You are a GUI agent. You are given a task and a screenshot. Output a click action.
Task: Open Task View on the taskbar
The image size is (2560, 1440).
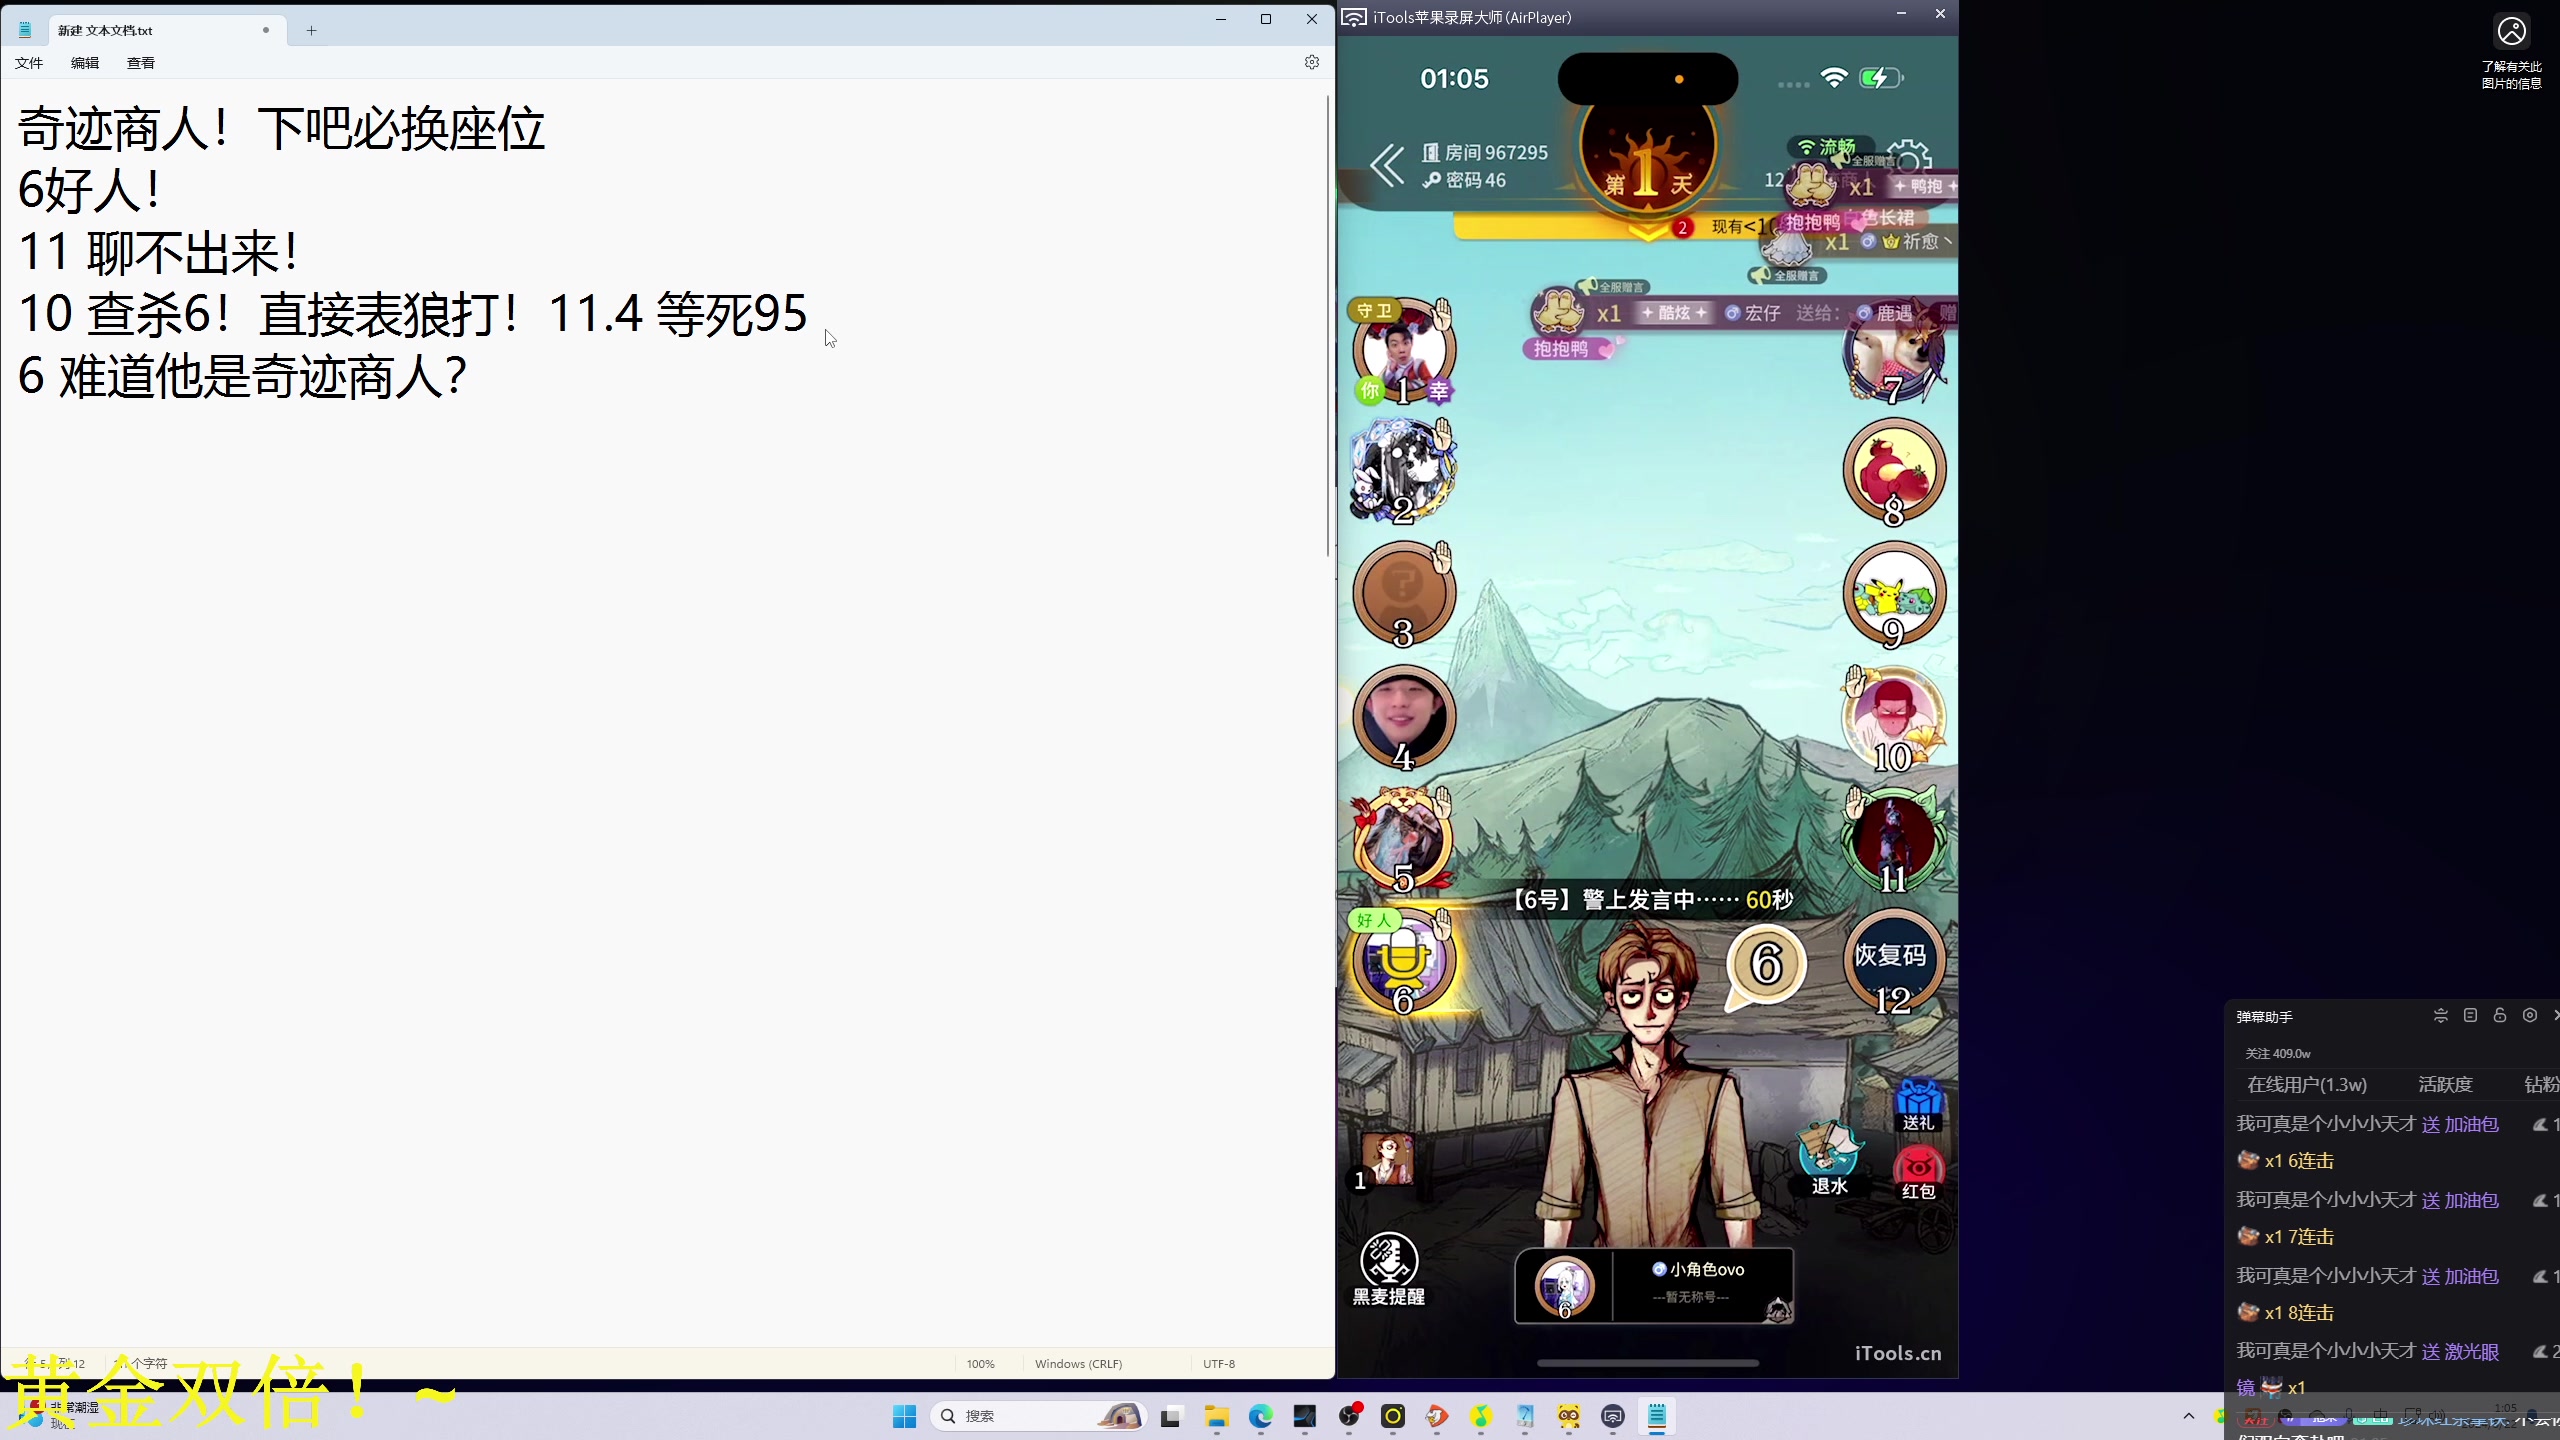pos(1170,1416)
